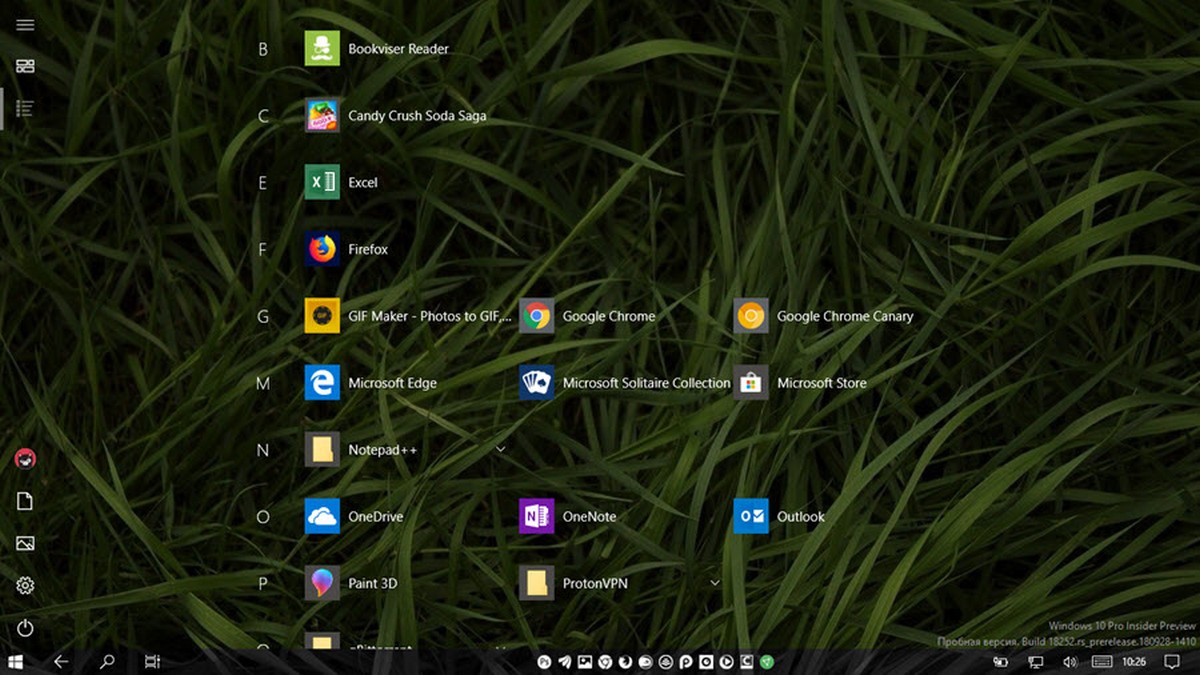Image resolution: width=1200 pixels, height=675 pixels.
Task: Open Telegram from the taskbar
Action: (x=564, y=662)
